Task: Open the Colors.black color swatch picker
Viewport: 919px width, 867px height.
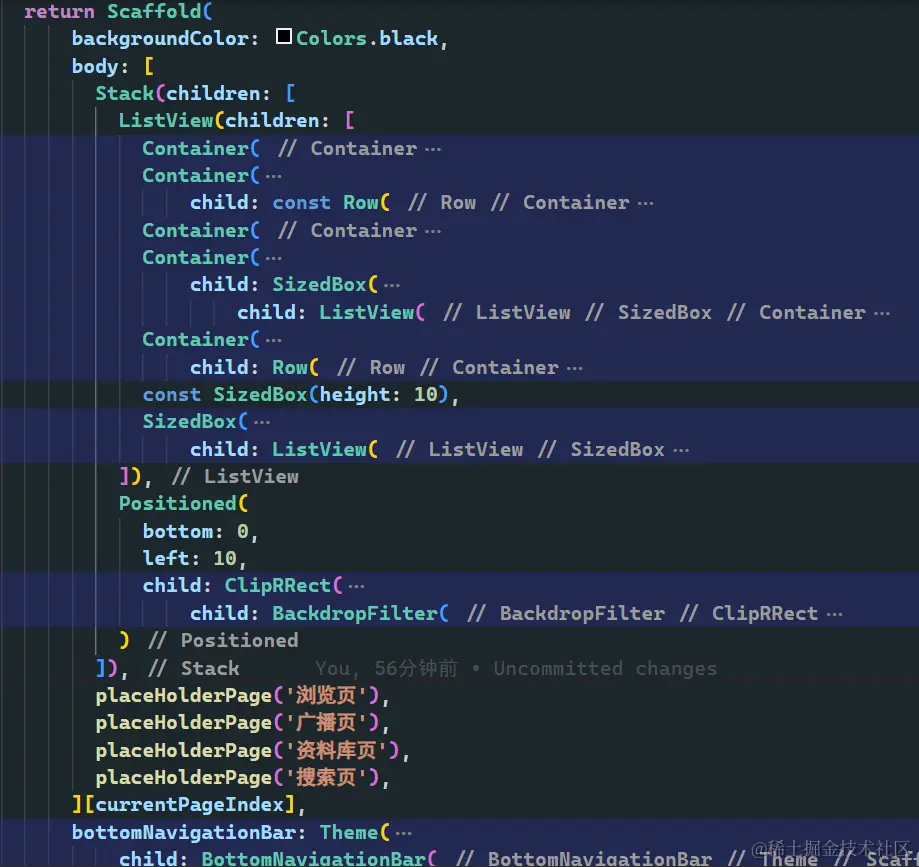Action: click(x=284, y=36)
